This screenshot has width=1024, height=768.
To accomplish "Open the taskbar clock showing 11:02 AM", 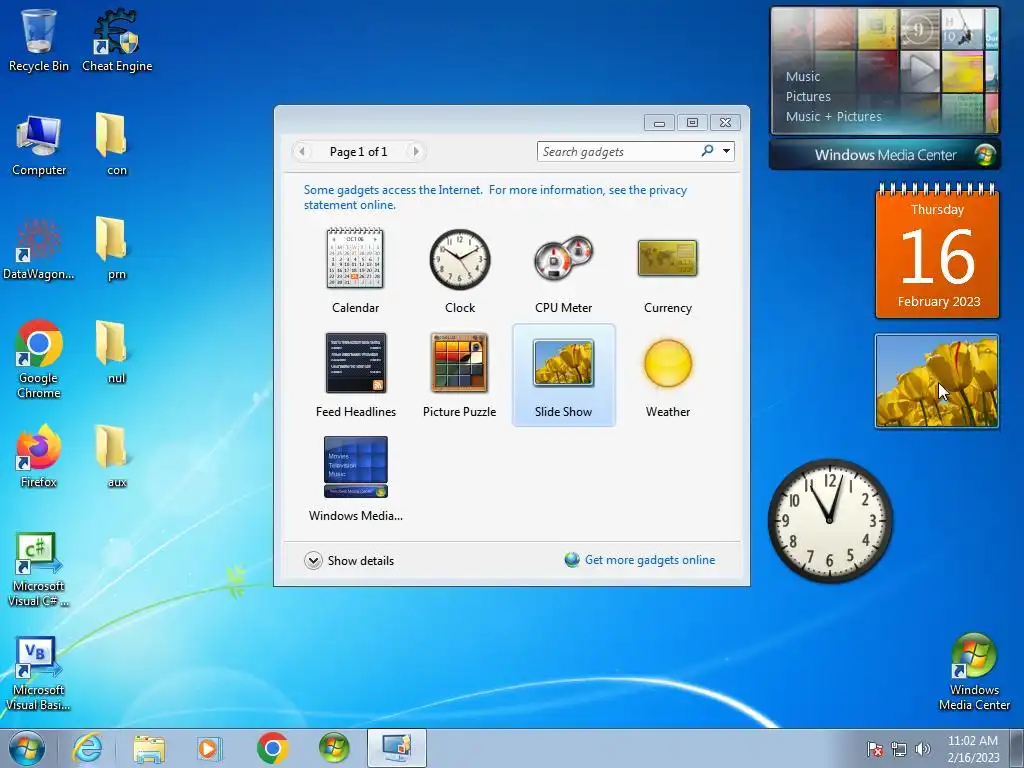I will 973,748.
